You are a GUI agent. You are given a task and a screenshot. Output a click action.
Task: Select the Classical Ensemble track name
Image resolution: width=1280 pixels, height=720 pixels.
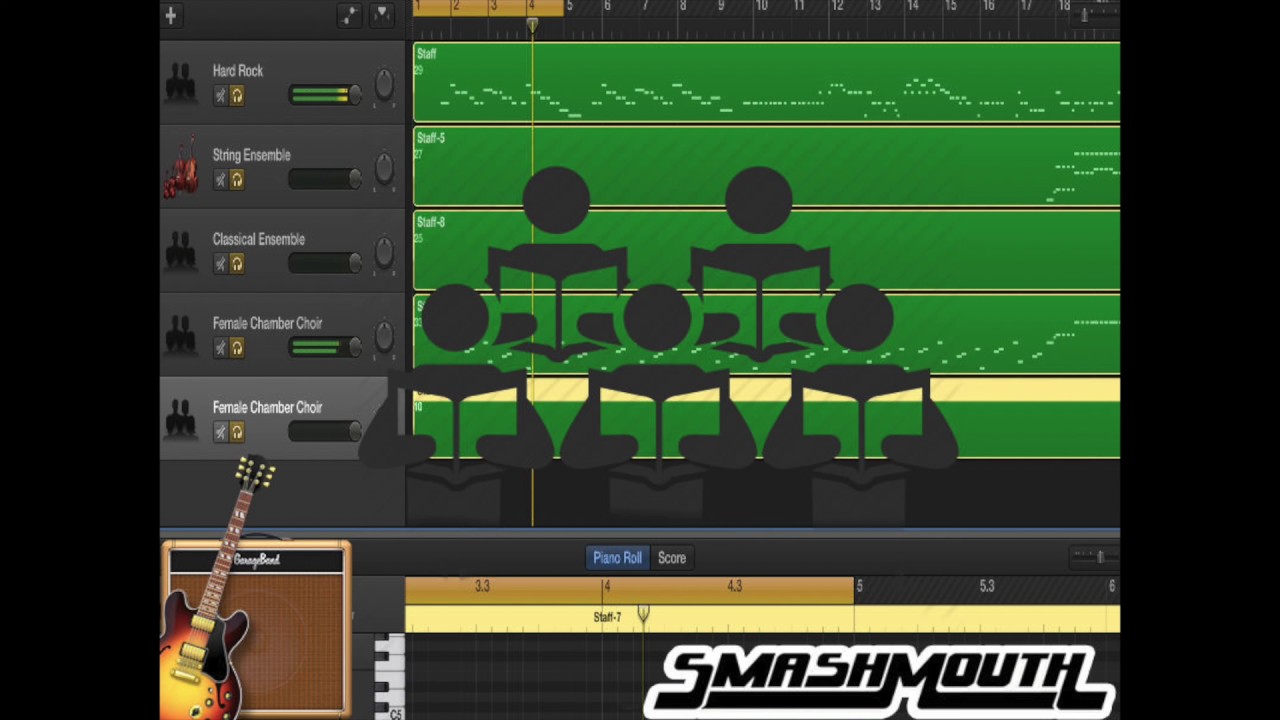[x=258, y=239]
